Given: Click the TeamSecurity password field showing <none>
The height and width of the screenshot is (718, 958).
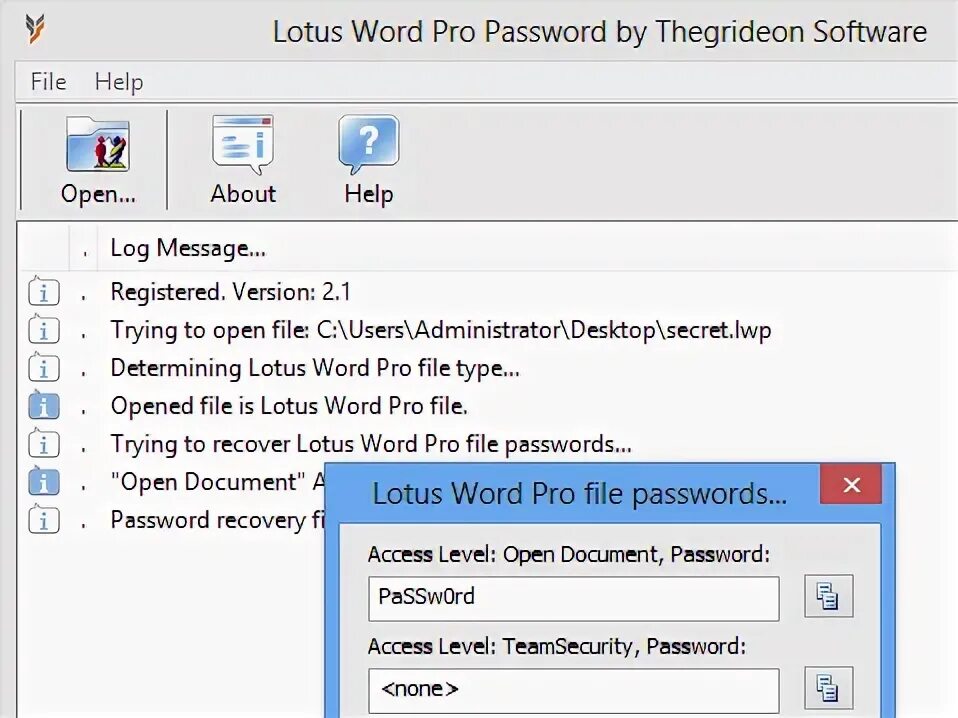Looking at the screenshot, I should tap(574, 691).
